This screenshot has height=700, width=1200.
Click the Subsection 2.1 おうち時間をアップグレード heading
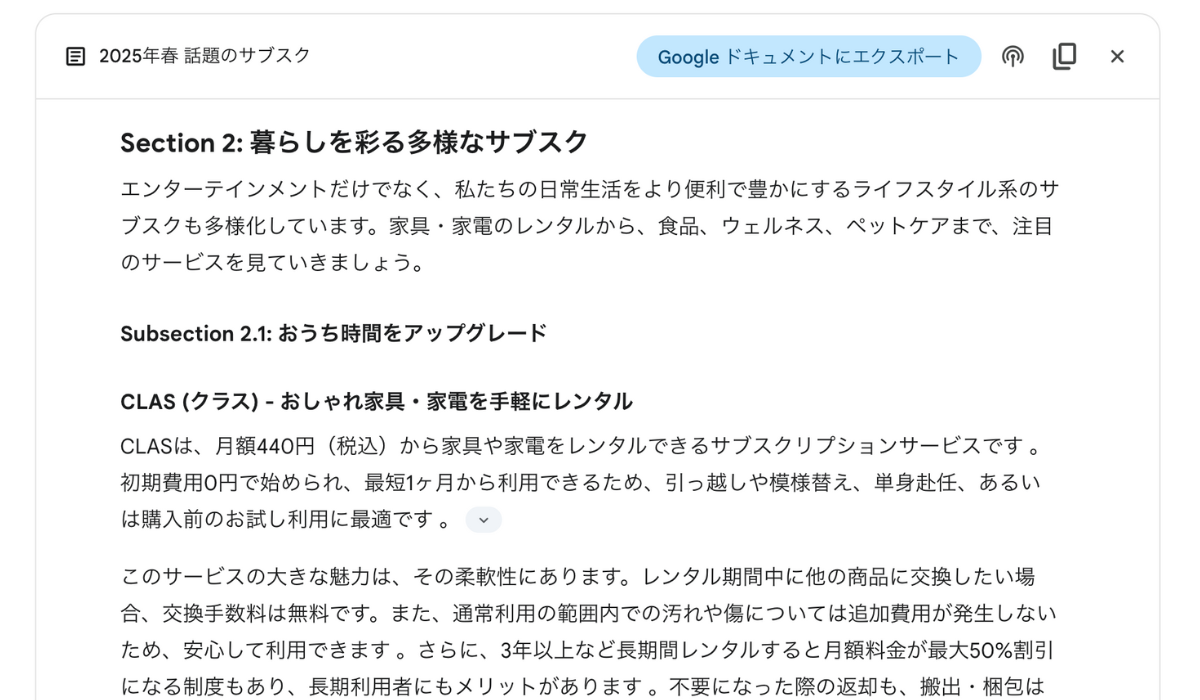333,333
